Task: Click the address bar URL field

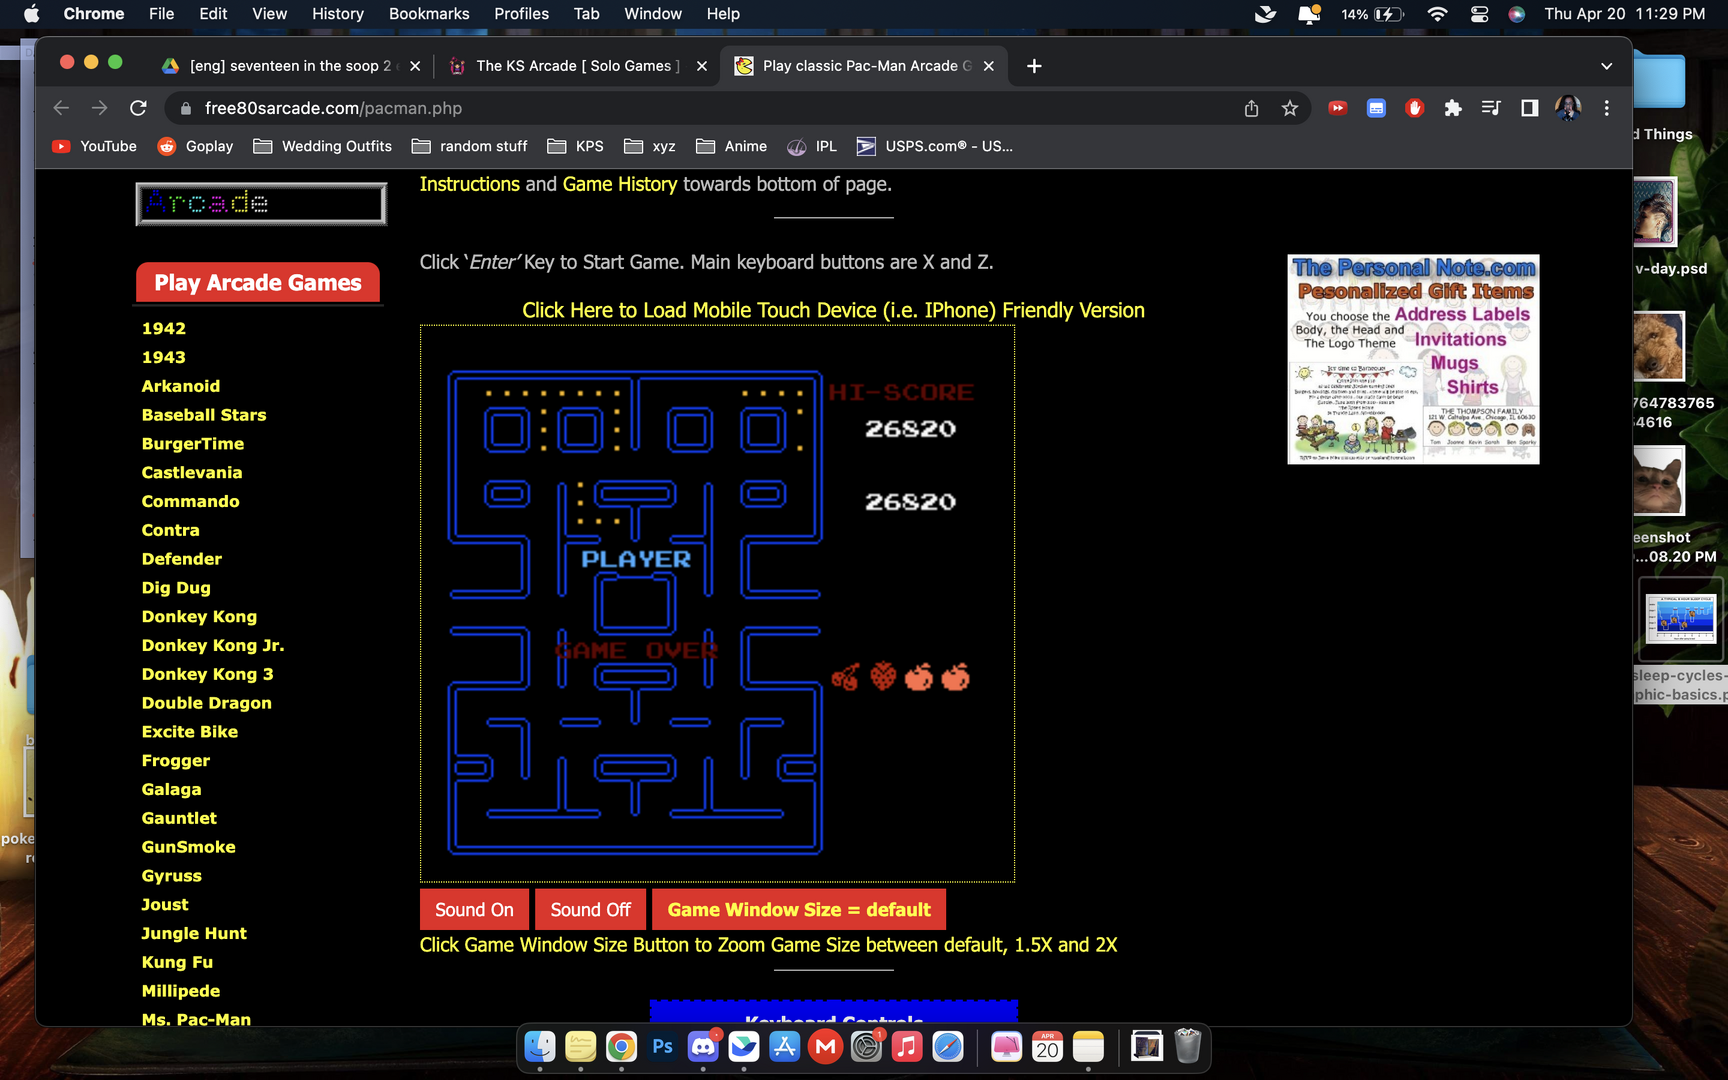Action: (700, 108)
